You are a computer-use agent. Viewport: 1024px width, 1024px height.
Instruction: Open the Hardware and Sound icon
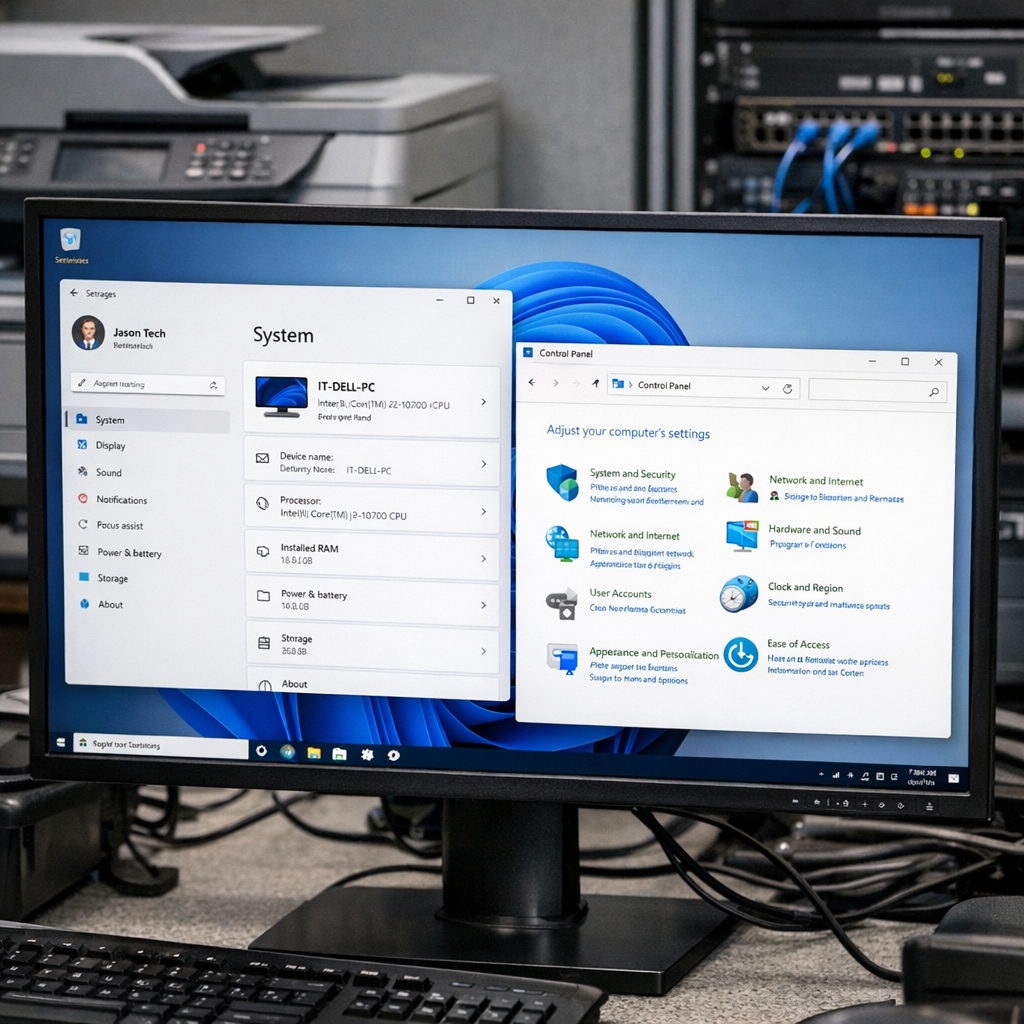pos(742,536)
